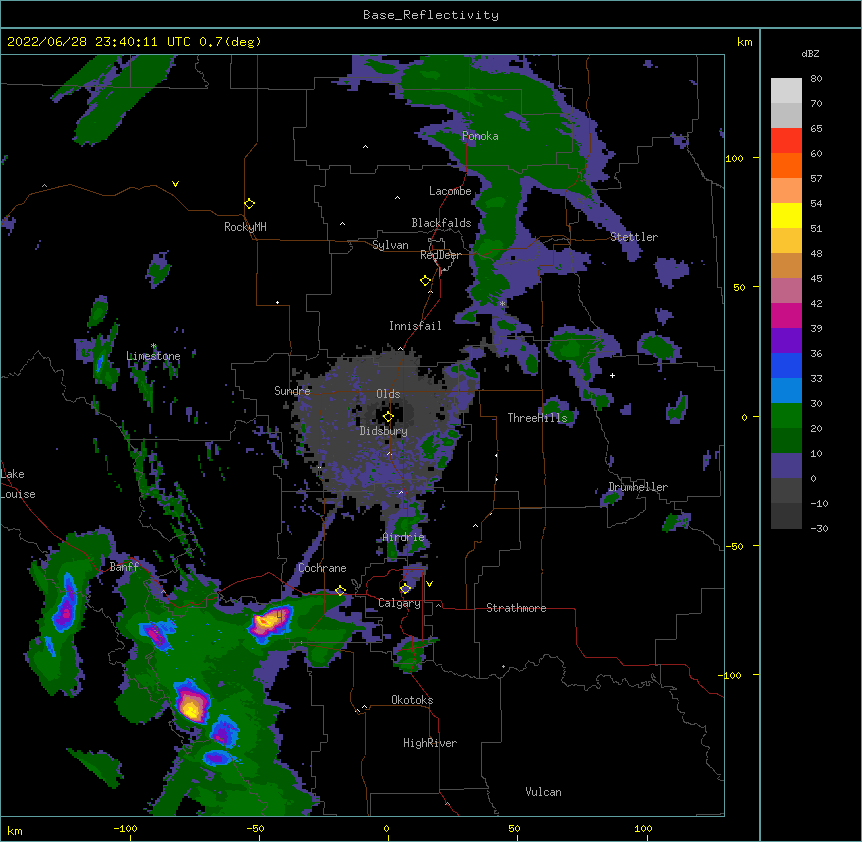
Task: Click the Blackfalds city label
Action: click(441, 223)
